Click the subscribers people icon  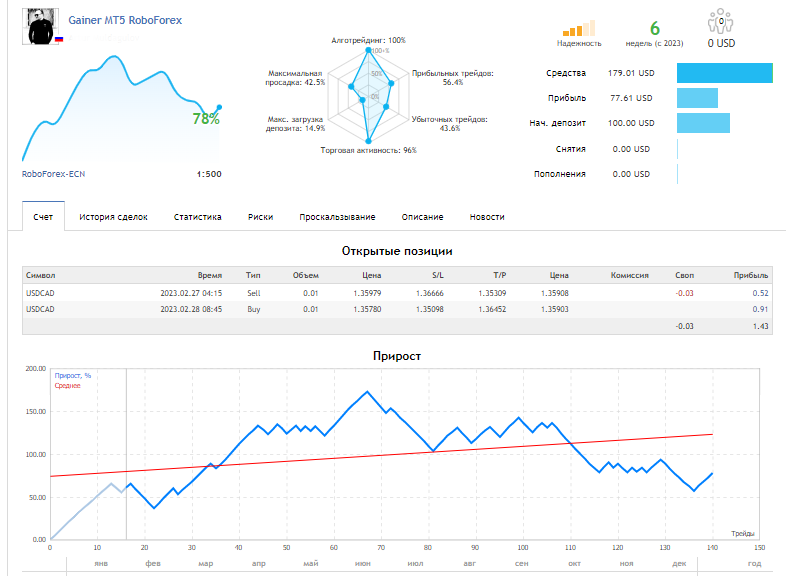pyautogui.click(x=720, y=21)
